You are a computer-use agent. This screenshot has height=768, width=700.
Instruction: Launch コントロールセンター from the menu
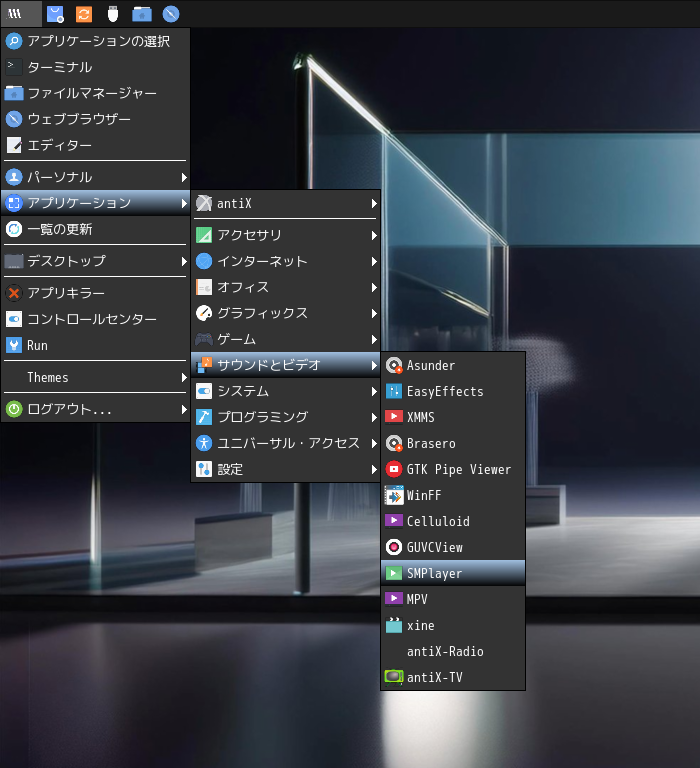[92, 319]
